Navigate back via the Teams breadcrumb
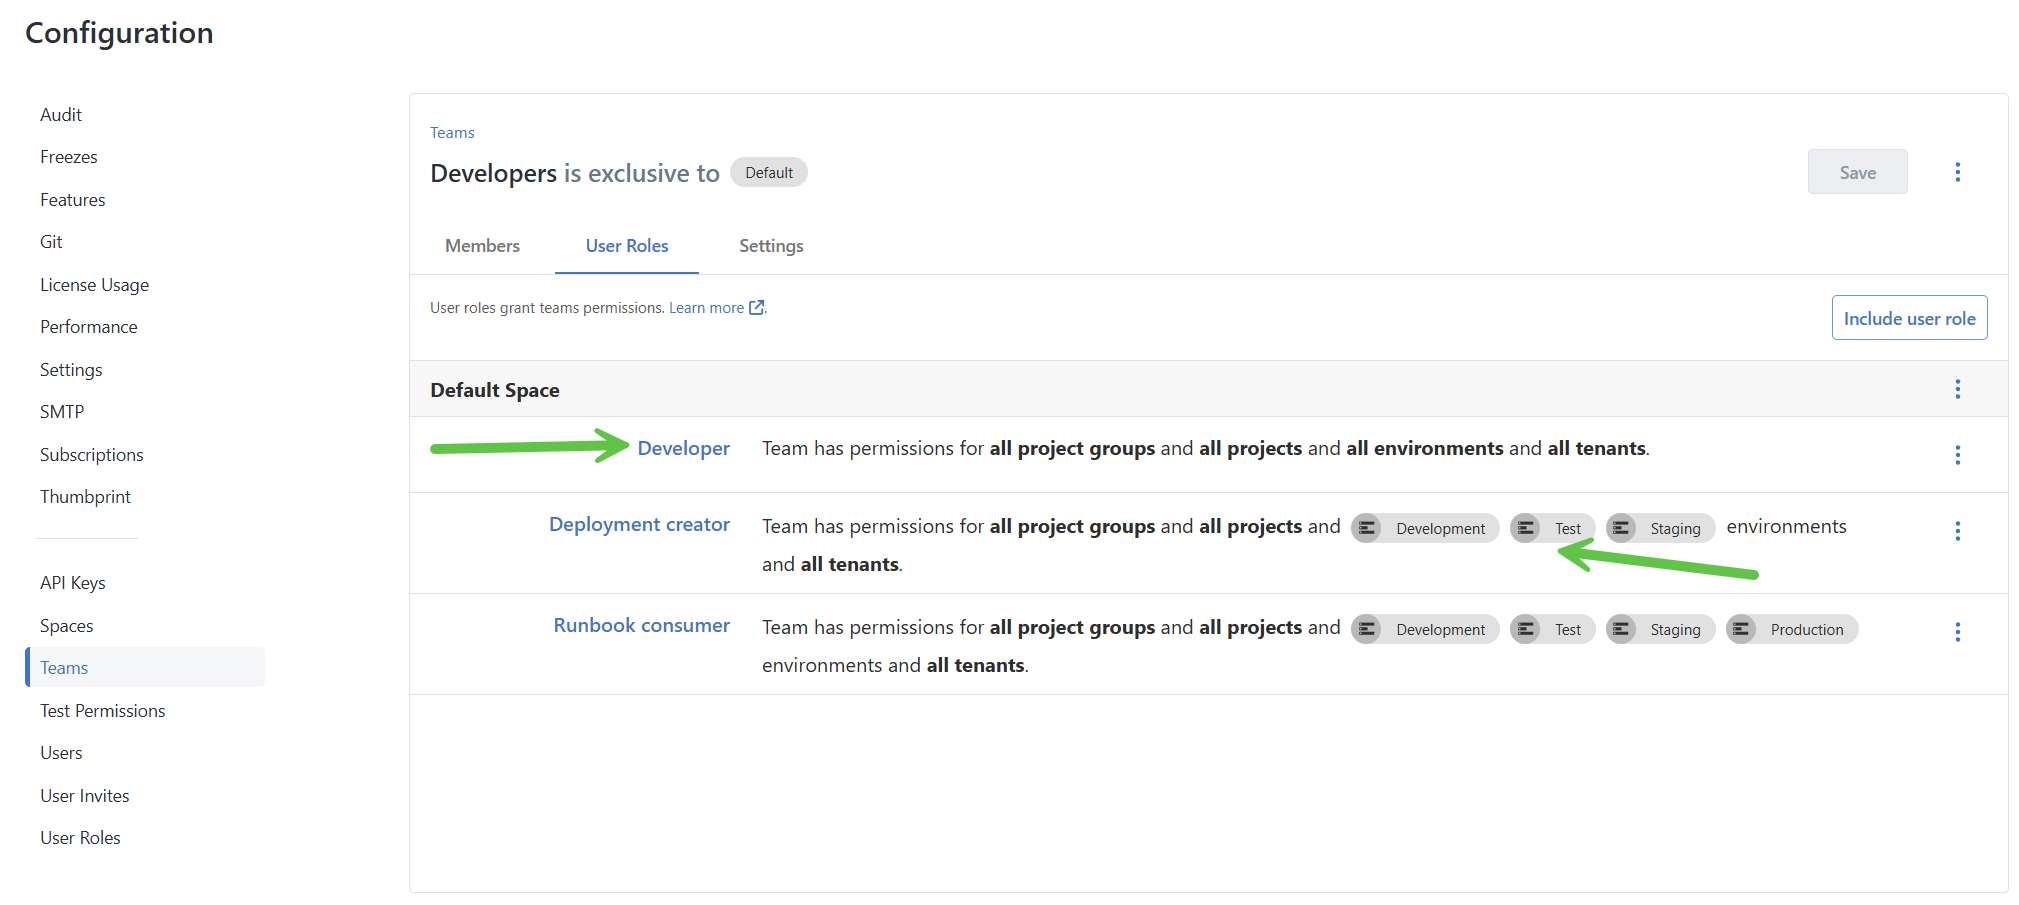The height and width of the screenshot is (905, 2019). (452, 132)
